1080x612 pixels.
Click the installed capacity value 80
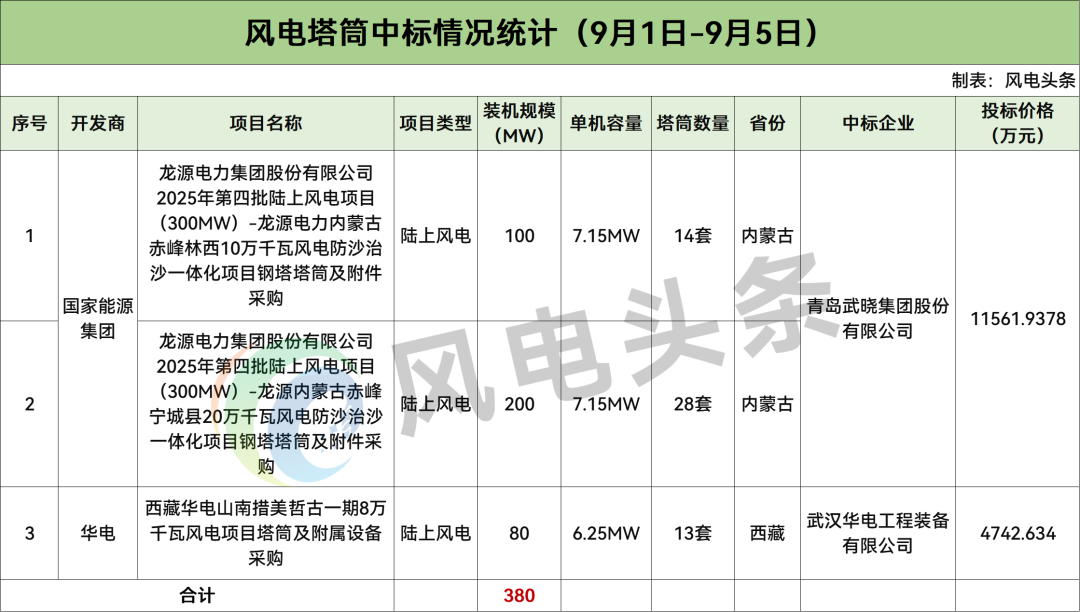point(519,533)
